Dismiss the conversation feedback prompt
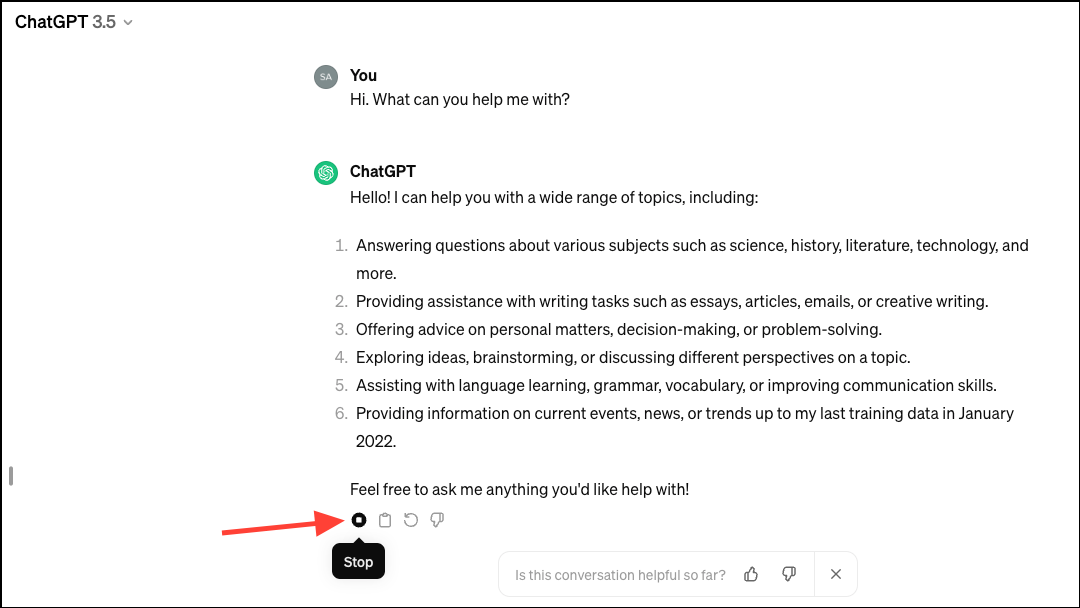Screen dimensions: 1080x608 click(835, 574)
